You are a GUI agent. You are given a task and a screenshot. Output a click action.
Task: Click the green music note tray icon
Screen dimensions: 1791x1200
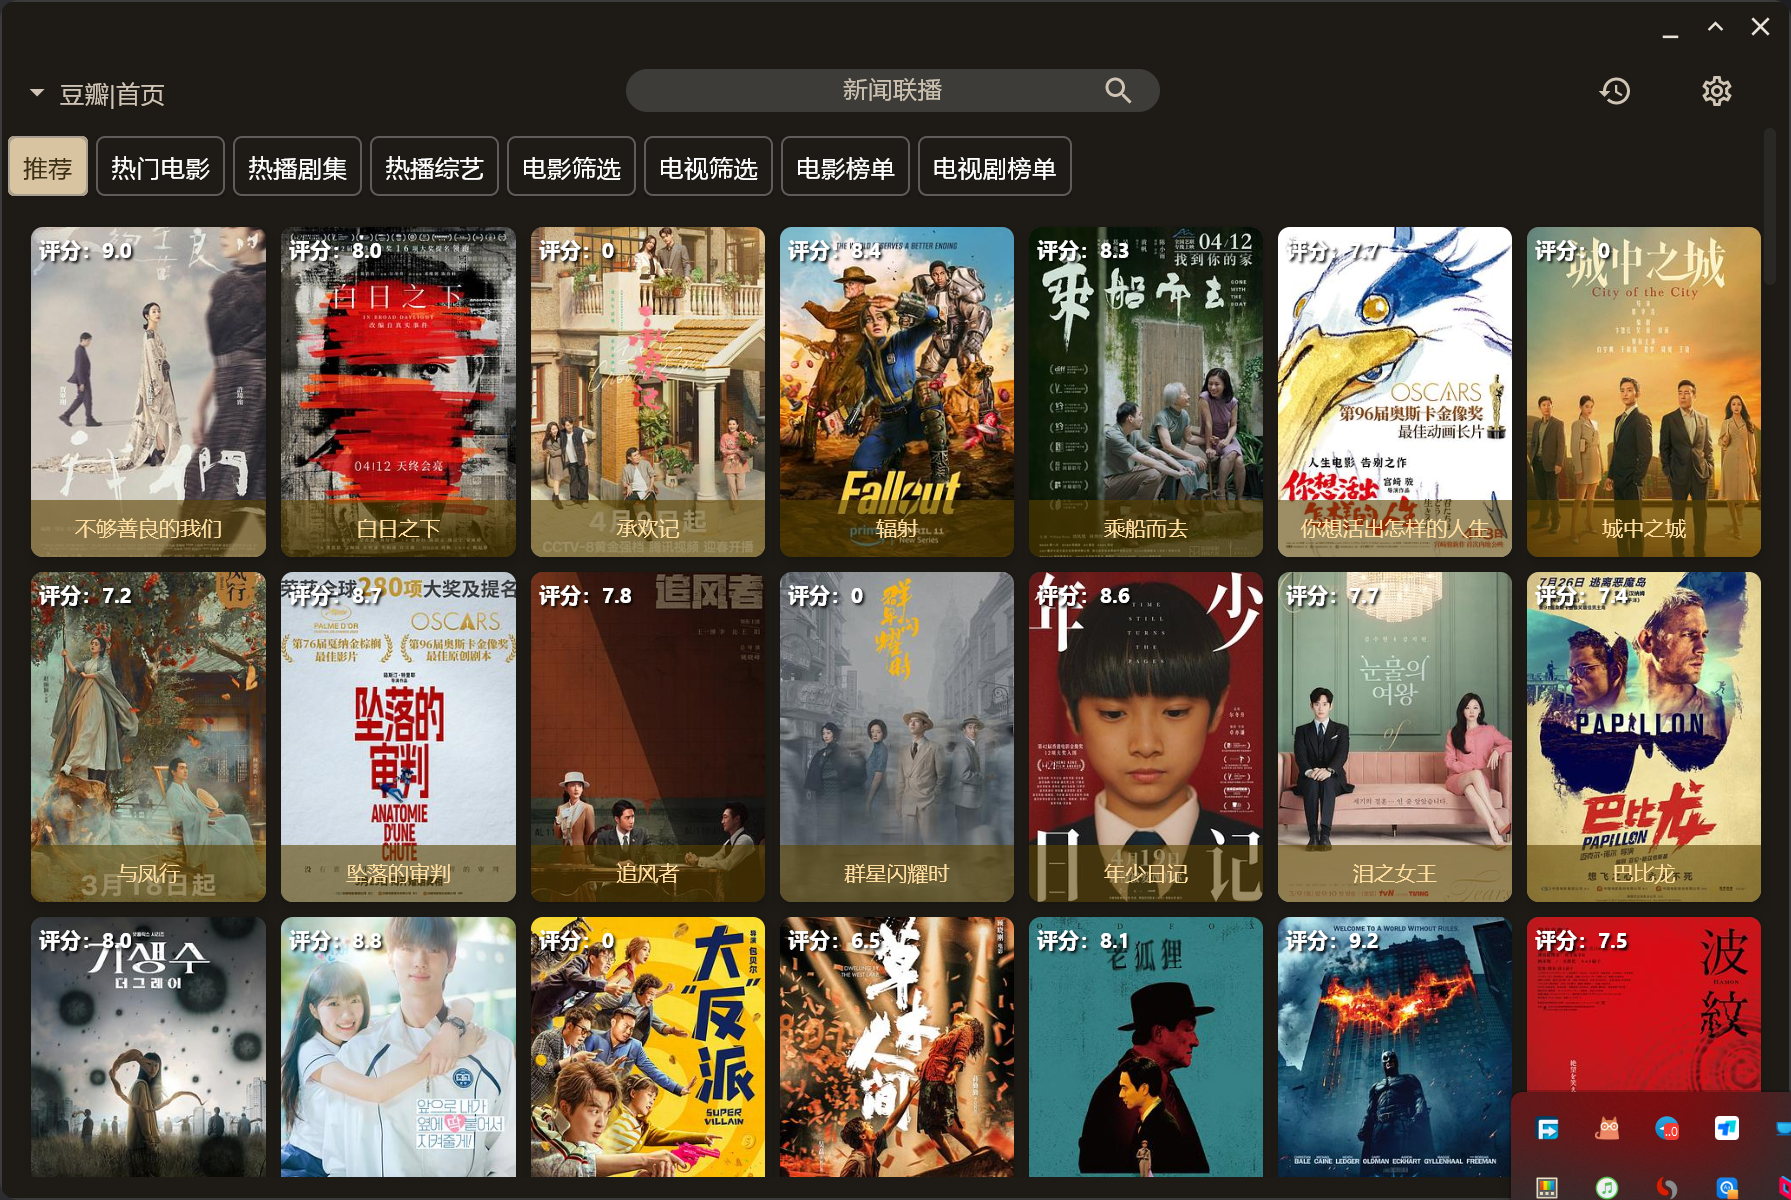[x=1607, y=1187]
